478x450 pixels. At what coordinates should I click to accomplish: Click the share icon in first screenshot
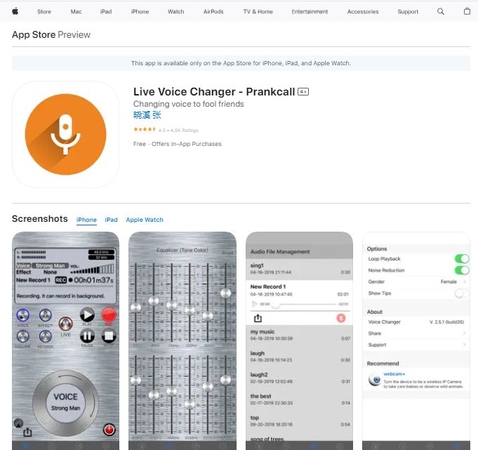pos(28,432)
